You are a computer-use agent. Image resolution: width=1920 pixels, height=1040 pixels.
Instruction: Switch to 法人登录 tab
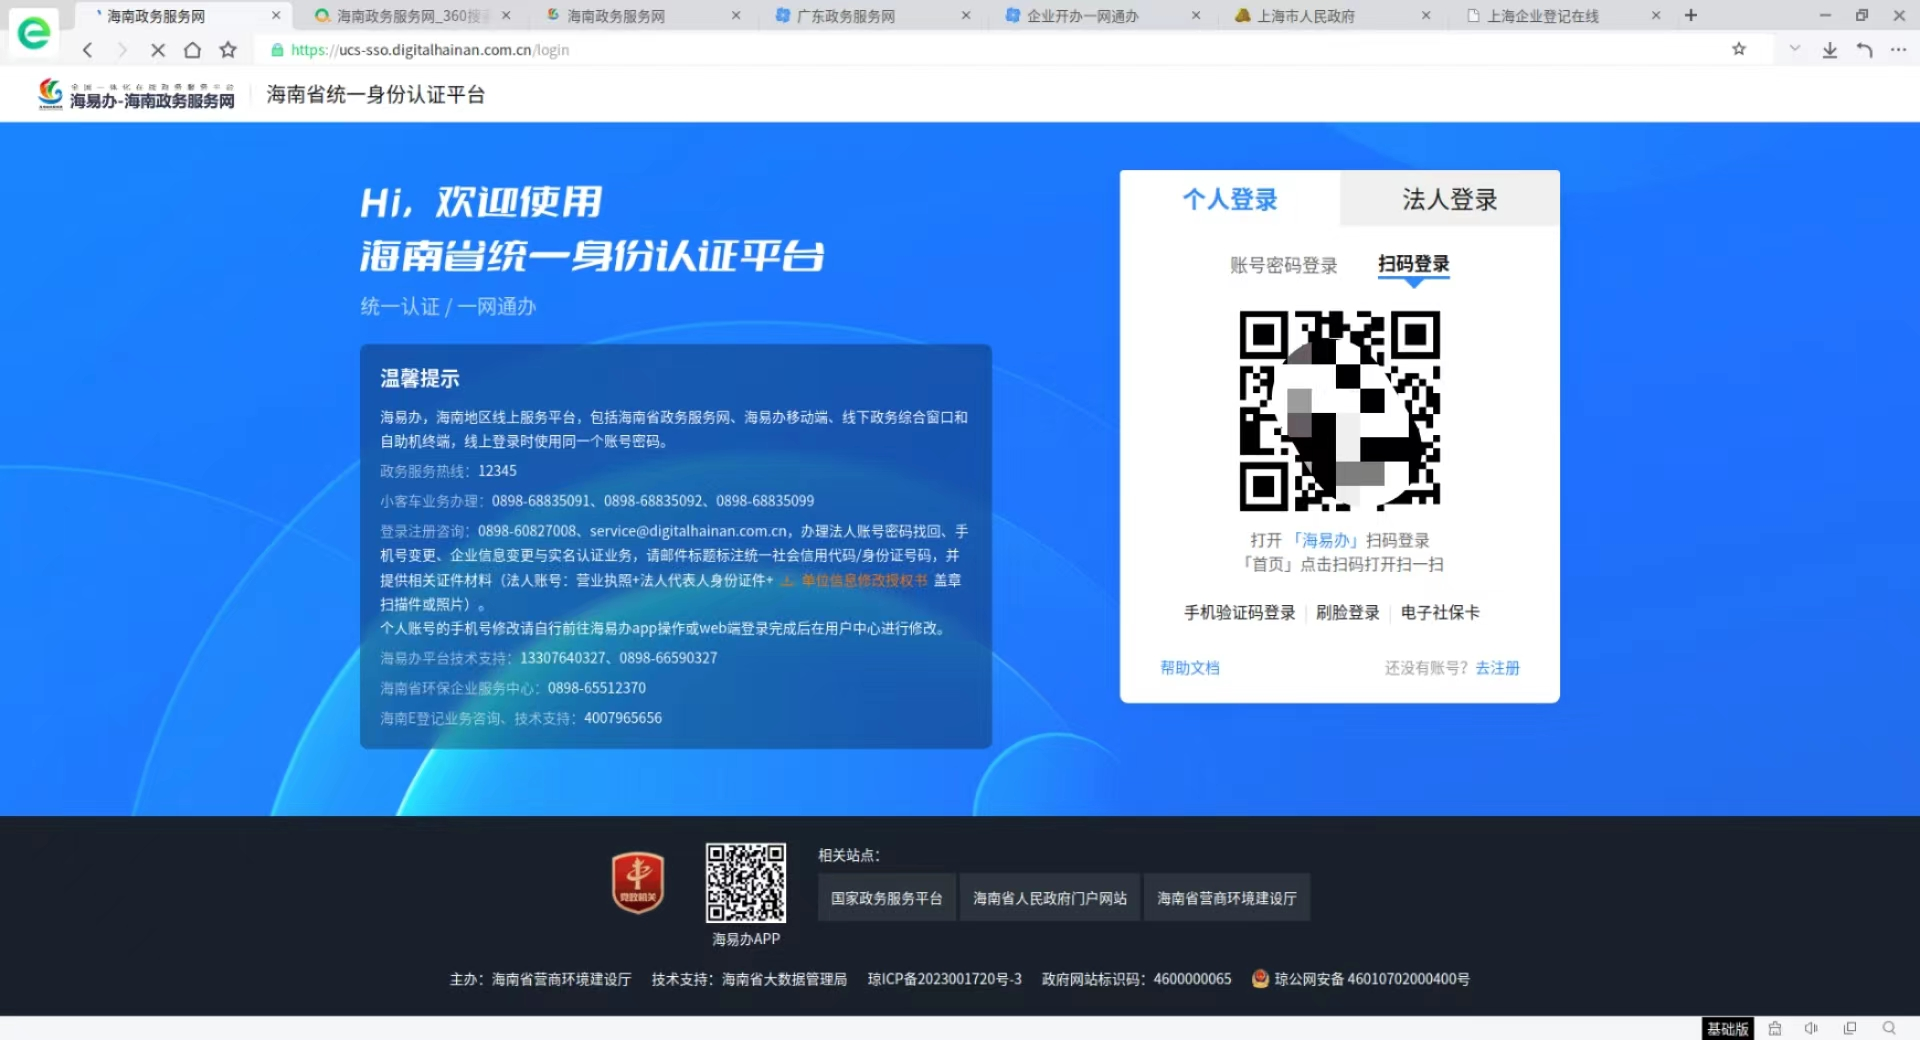pyautogui.click(x=1448, y=199)
